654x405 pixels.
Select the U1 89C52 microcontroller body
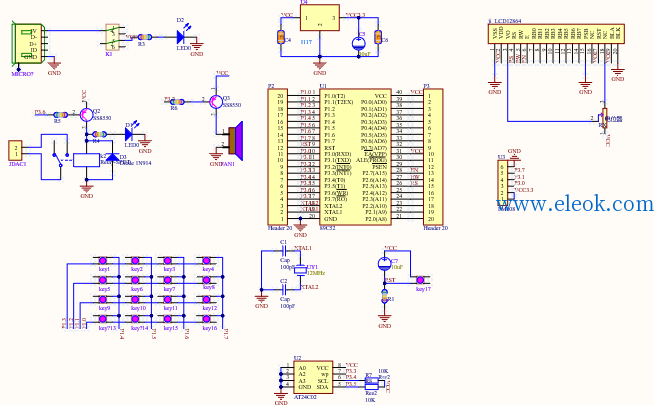coord(355,157)
